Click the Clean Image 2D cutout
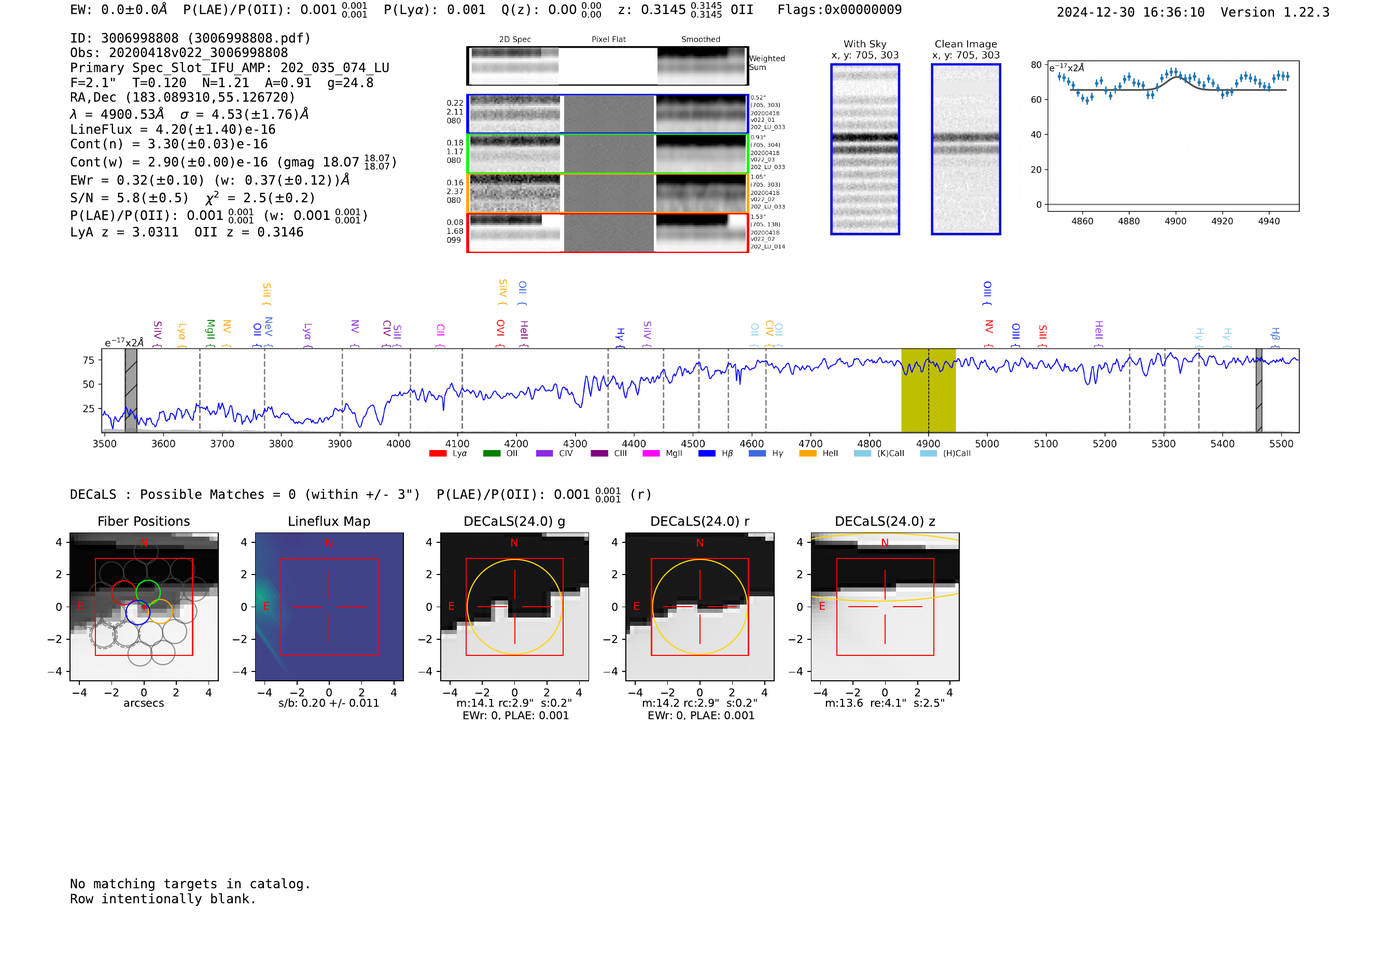Image resolution: width=1400 pixels, height=953 pixels. pos(966,149)
